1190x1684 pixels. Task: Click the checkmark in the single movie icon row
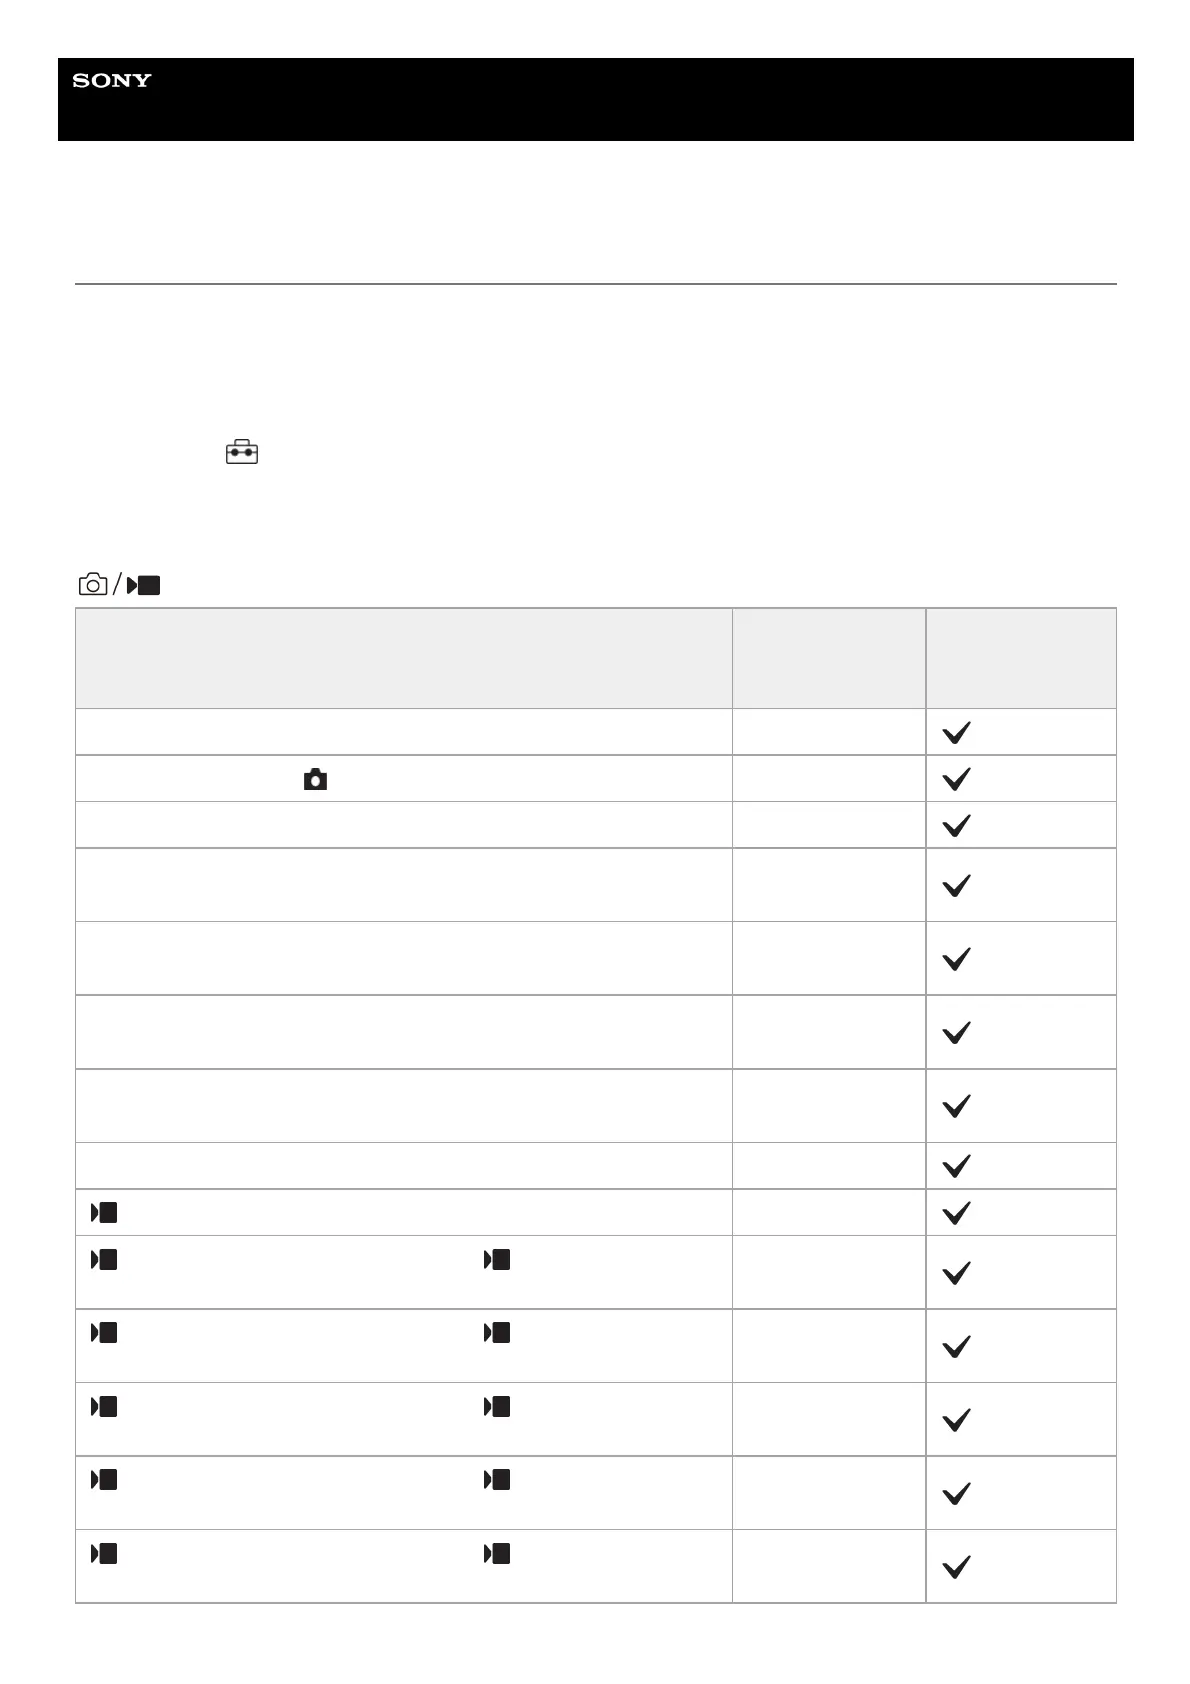coord(957,1213)
